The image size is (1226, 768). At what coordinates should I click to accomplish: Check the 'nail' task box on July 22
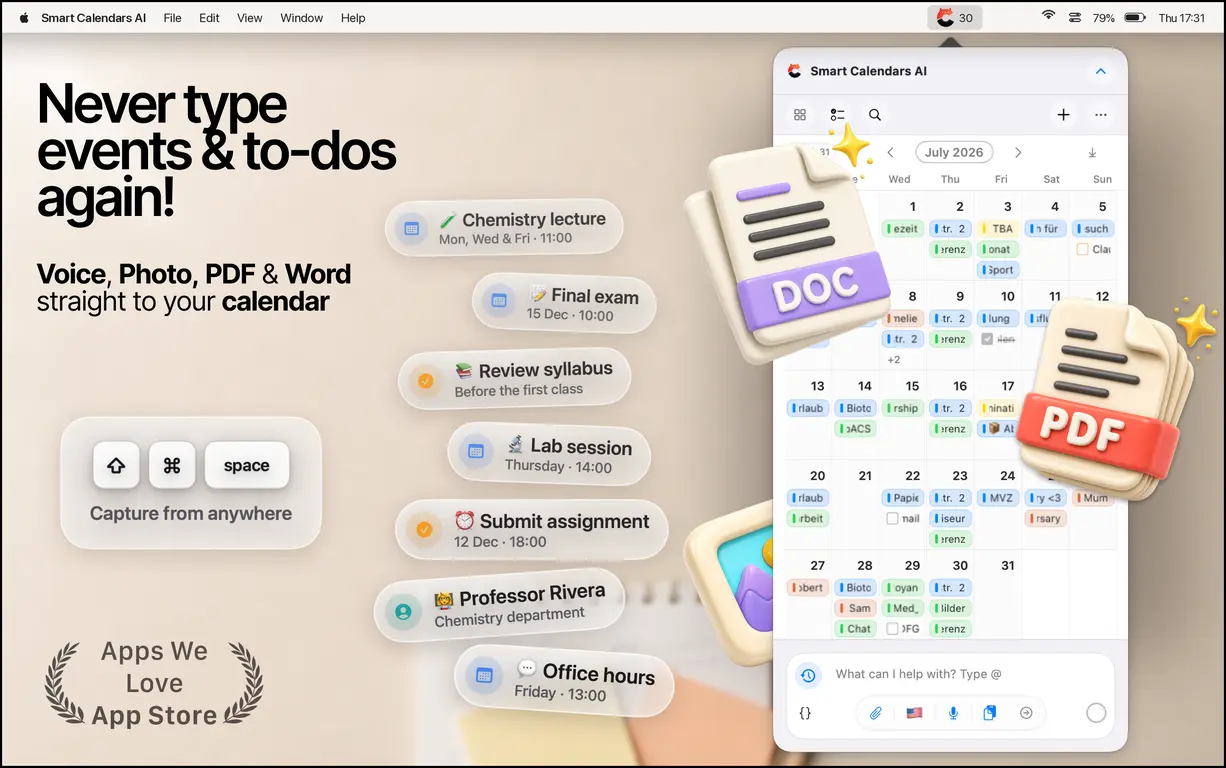click(x=893, y=519)
